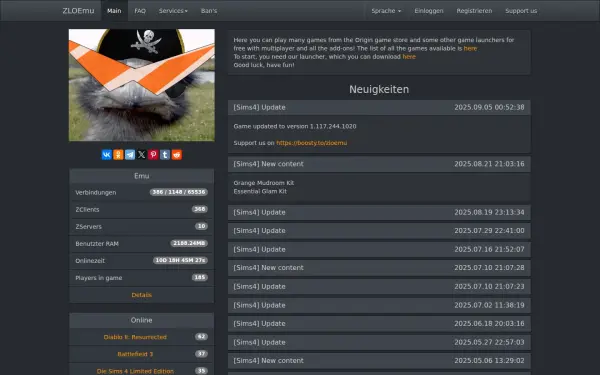Click the ZServers row
Image resolution: width=600 pixels, height=375 pixels.
142,227
